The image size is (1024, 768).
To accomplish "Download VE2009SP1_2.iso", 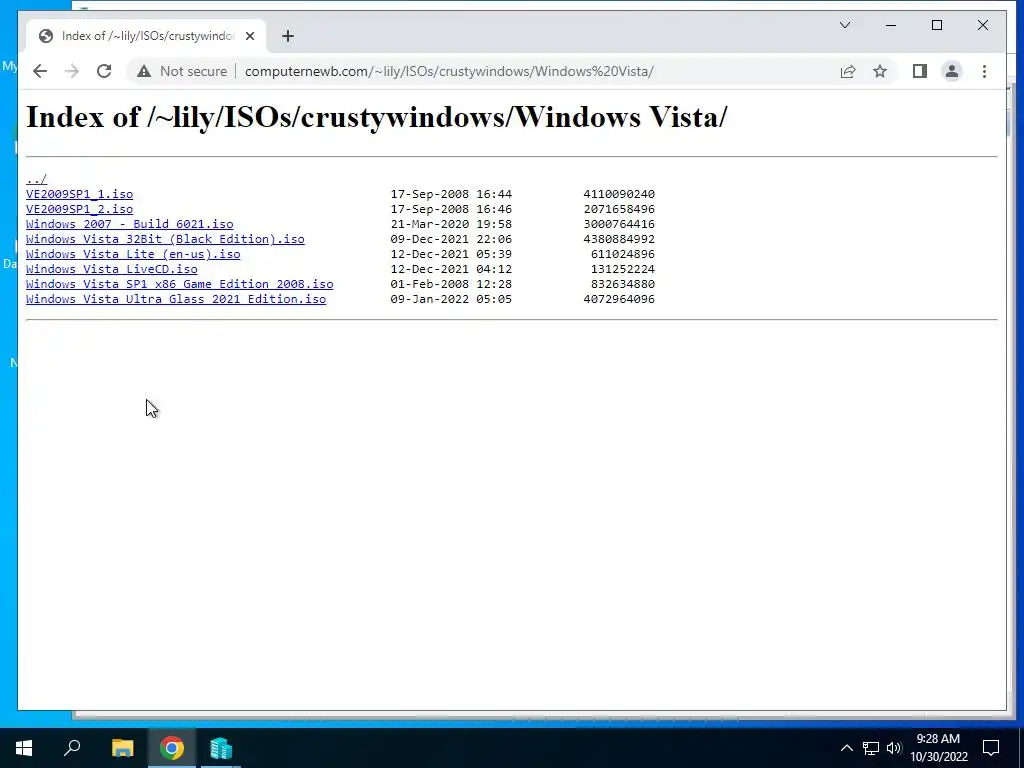I will [x=80, y=209].
